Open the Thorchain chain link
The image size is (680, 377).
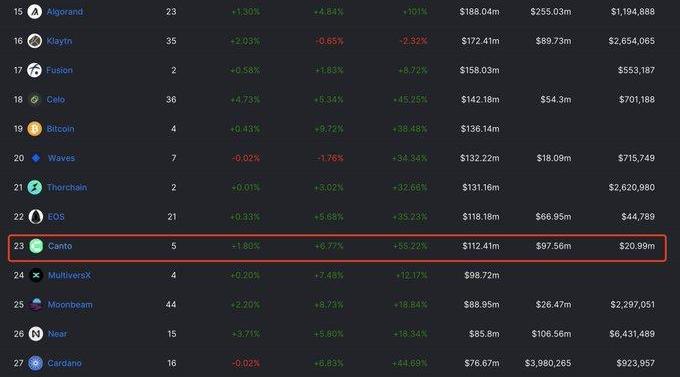point(67,187)
